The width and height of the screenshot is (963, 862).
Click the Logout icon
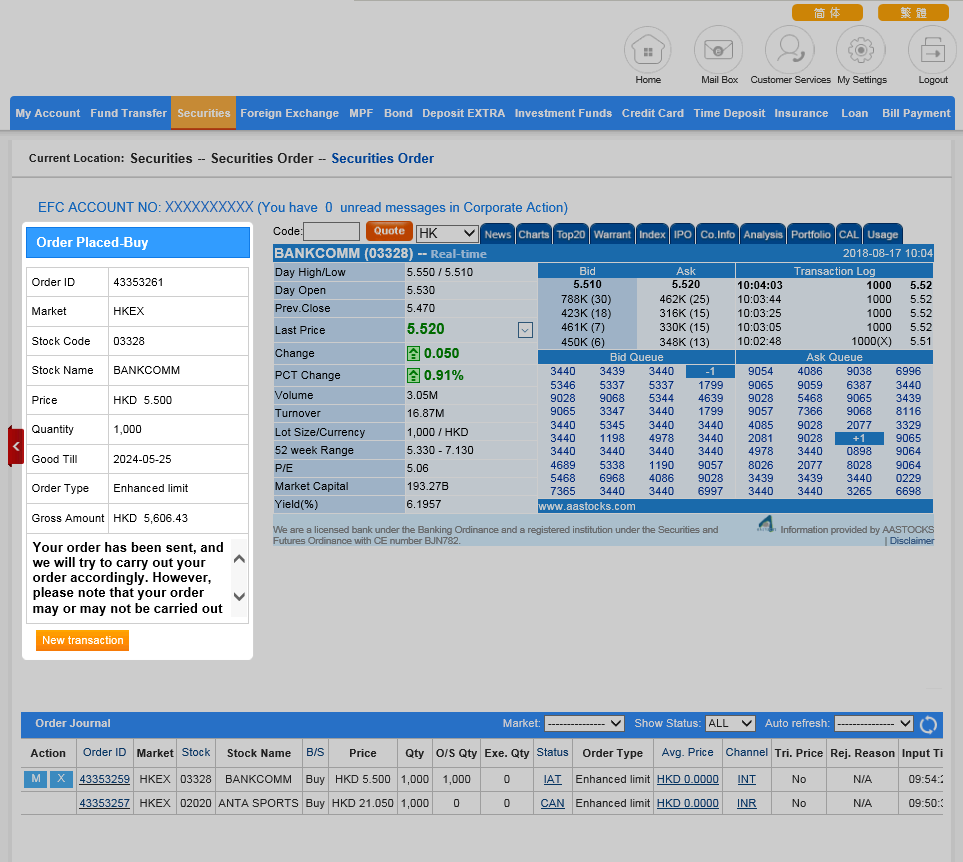coord(932,49)
